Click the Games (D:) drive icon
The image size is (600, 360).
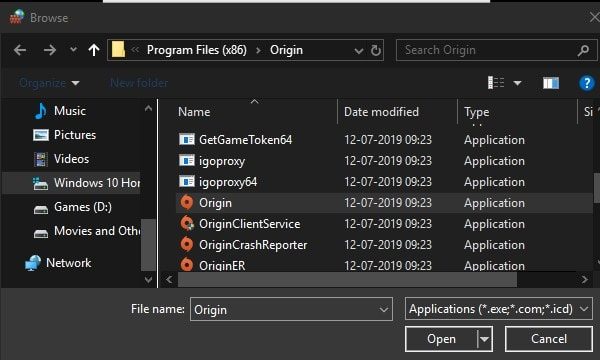pyautogui.click(x=41, y=209)
